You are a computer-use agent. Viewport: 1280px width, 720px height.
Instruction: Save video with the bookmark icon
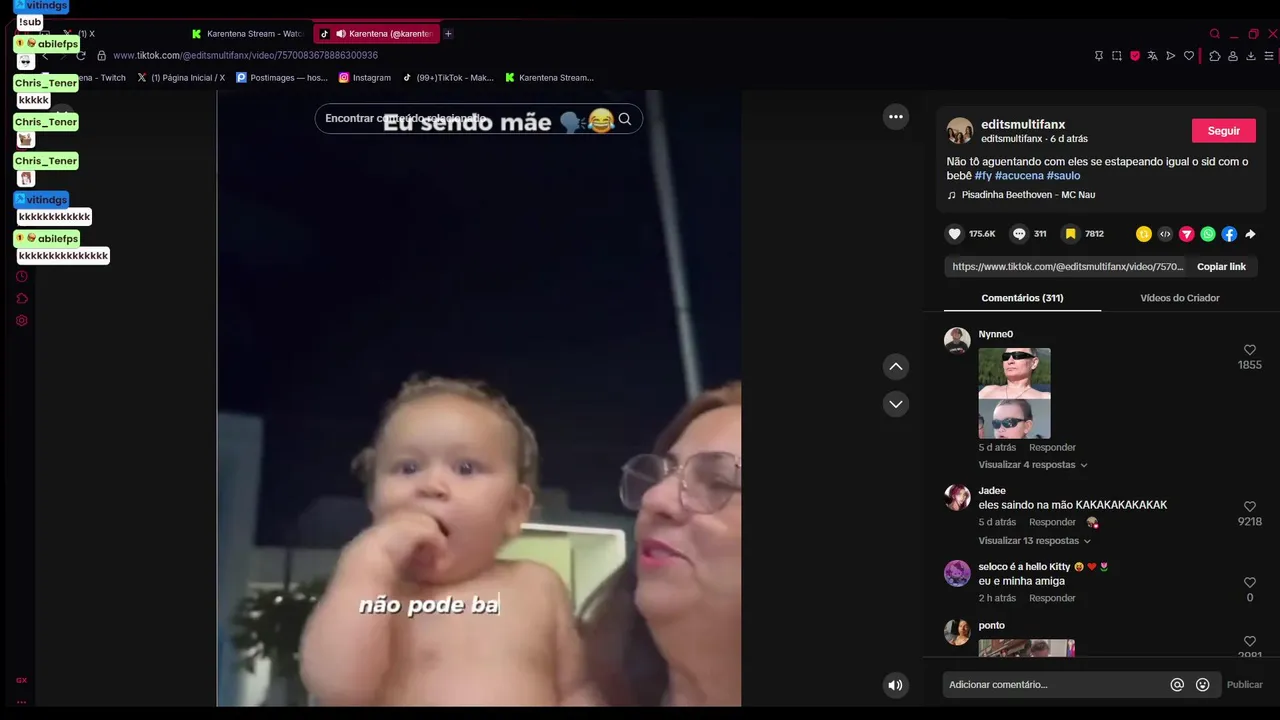[x=1070, y=234]
